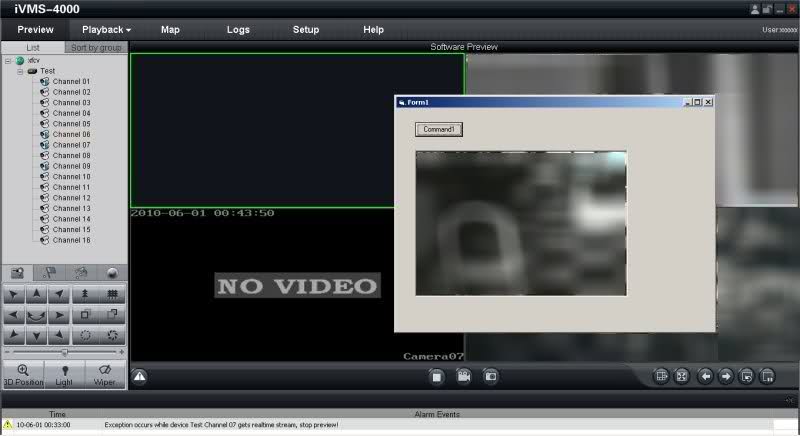Screen dimensions: 800x436
Task: Click the single tree zoom-in icon
Action: pos(85,294)
